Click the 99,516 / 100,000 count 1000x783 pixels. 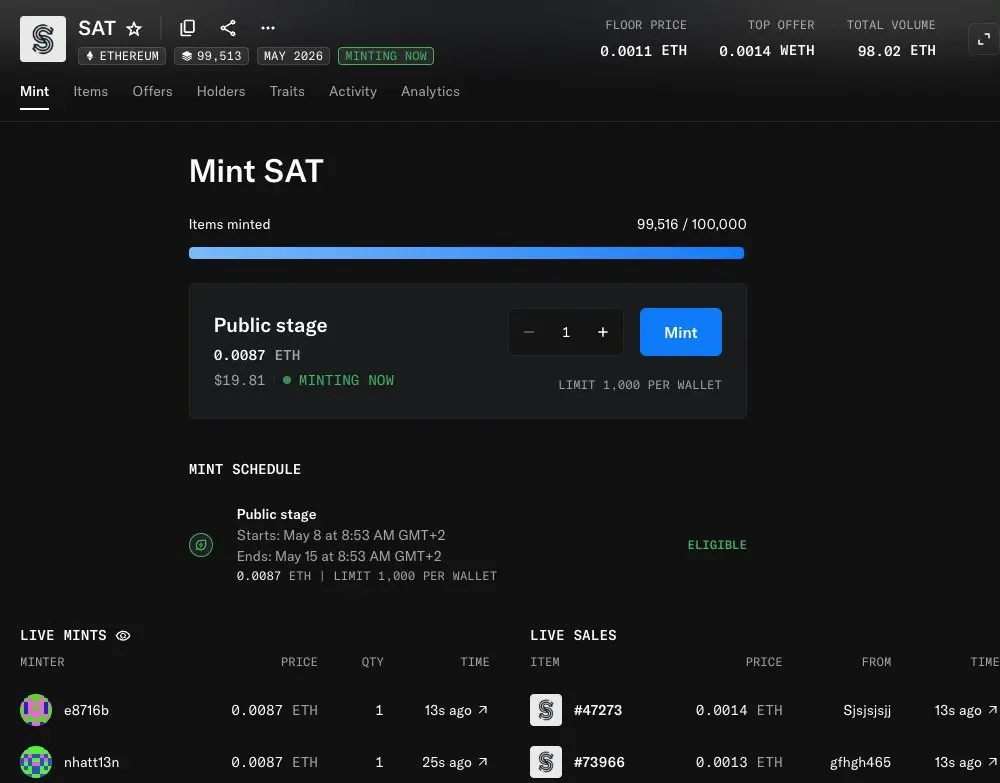tap(691, 224)
